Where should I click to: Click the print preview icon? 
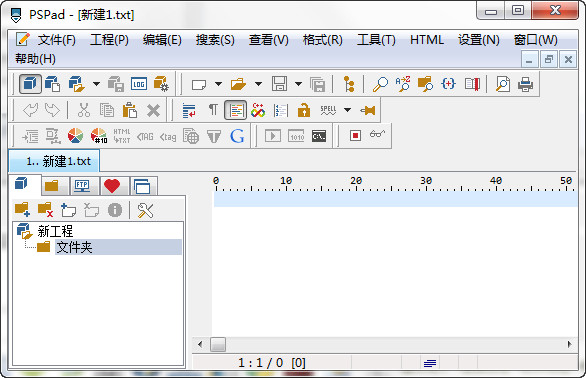[x=503, y=84]
